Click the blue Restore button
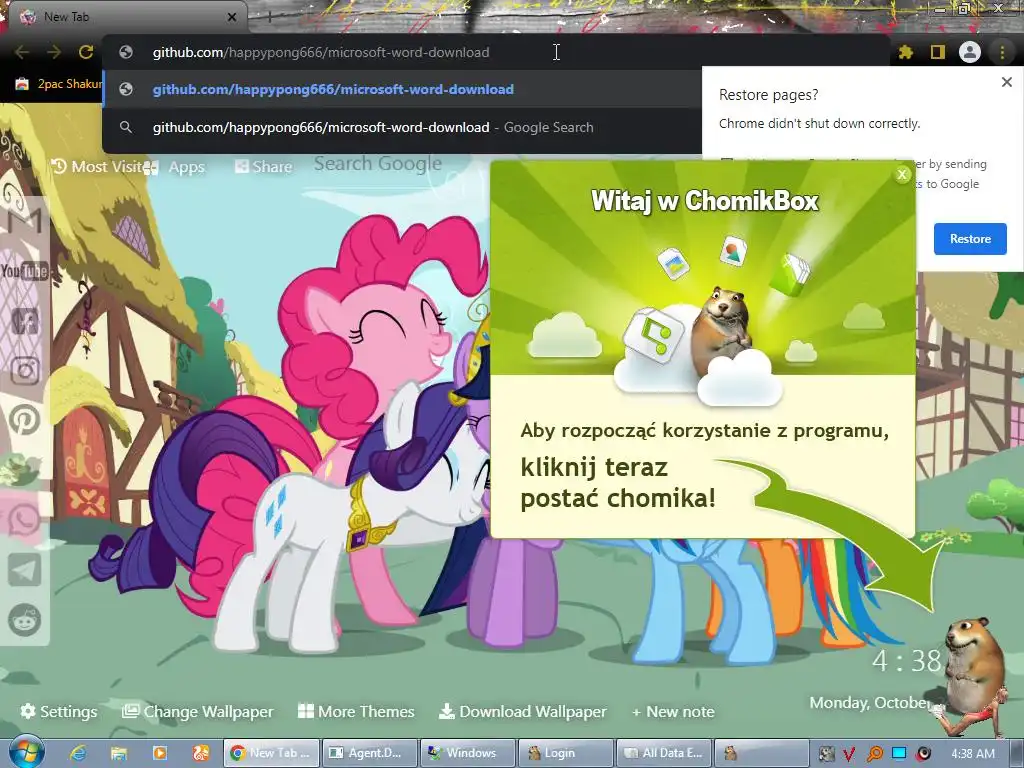The height and width of the screenshot is (768, 1024). point(970,239)
